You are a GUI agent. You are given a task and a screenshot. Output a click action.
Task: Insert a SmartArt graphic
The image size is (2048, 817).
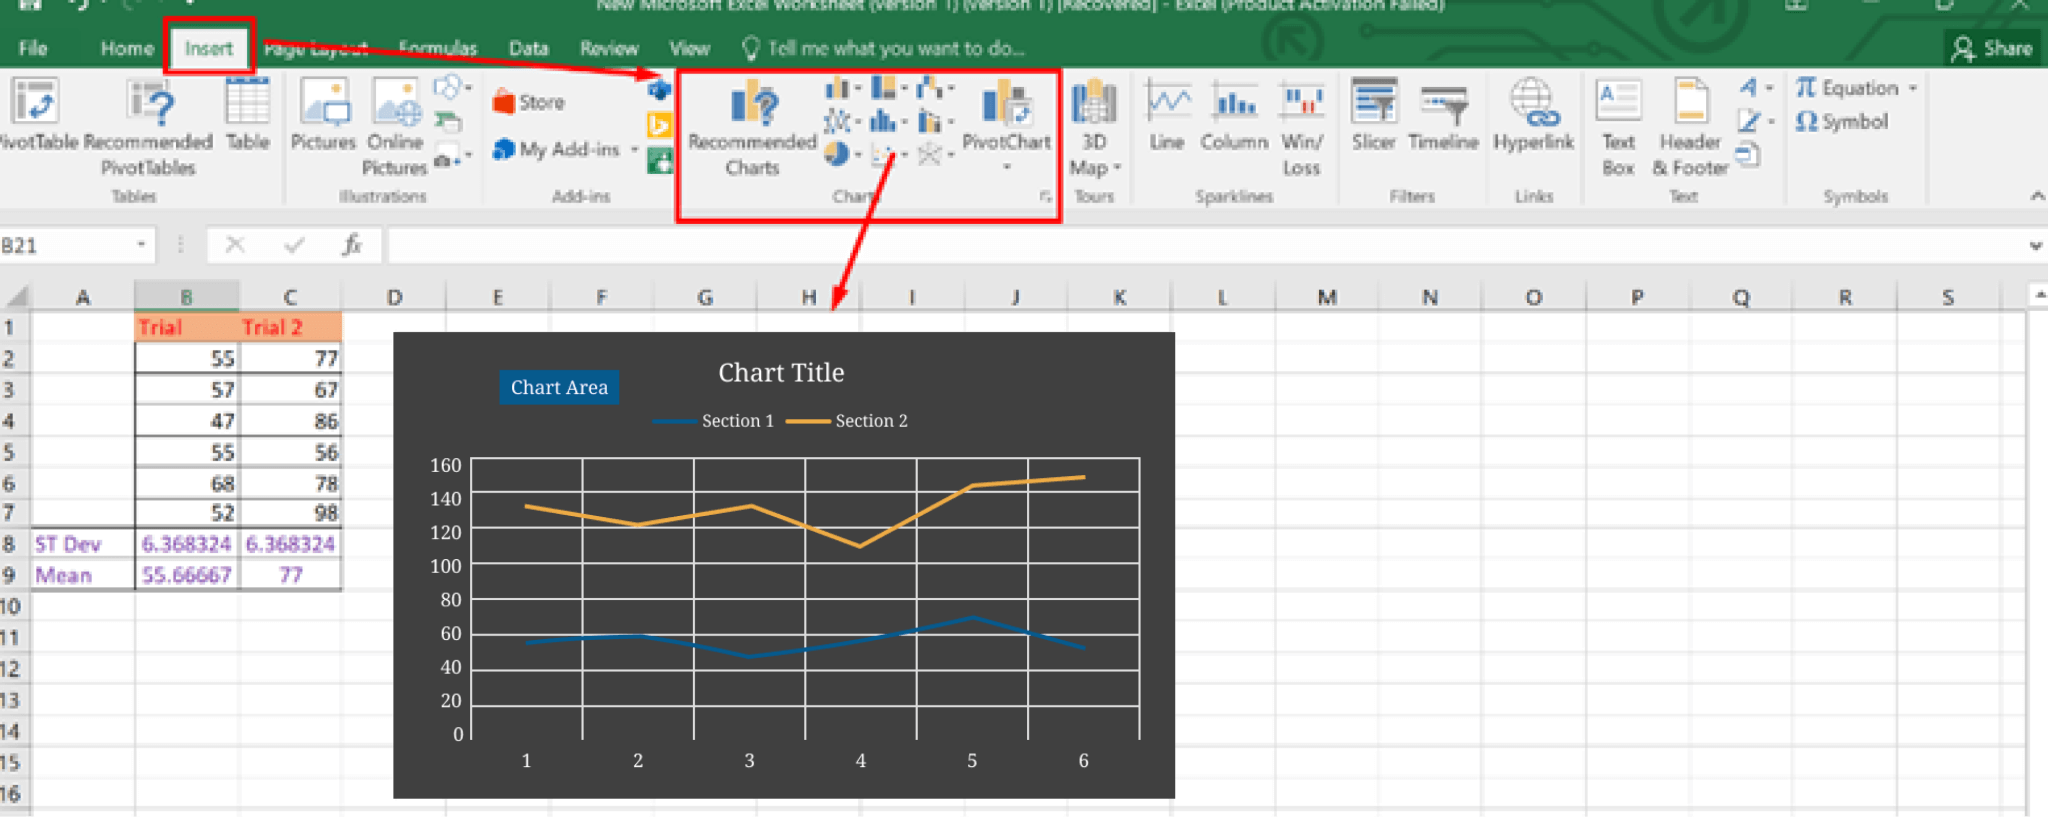coord(448,123)
